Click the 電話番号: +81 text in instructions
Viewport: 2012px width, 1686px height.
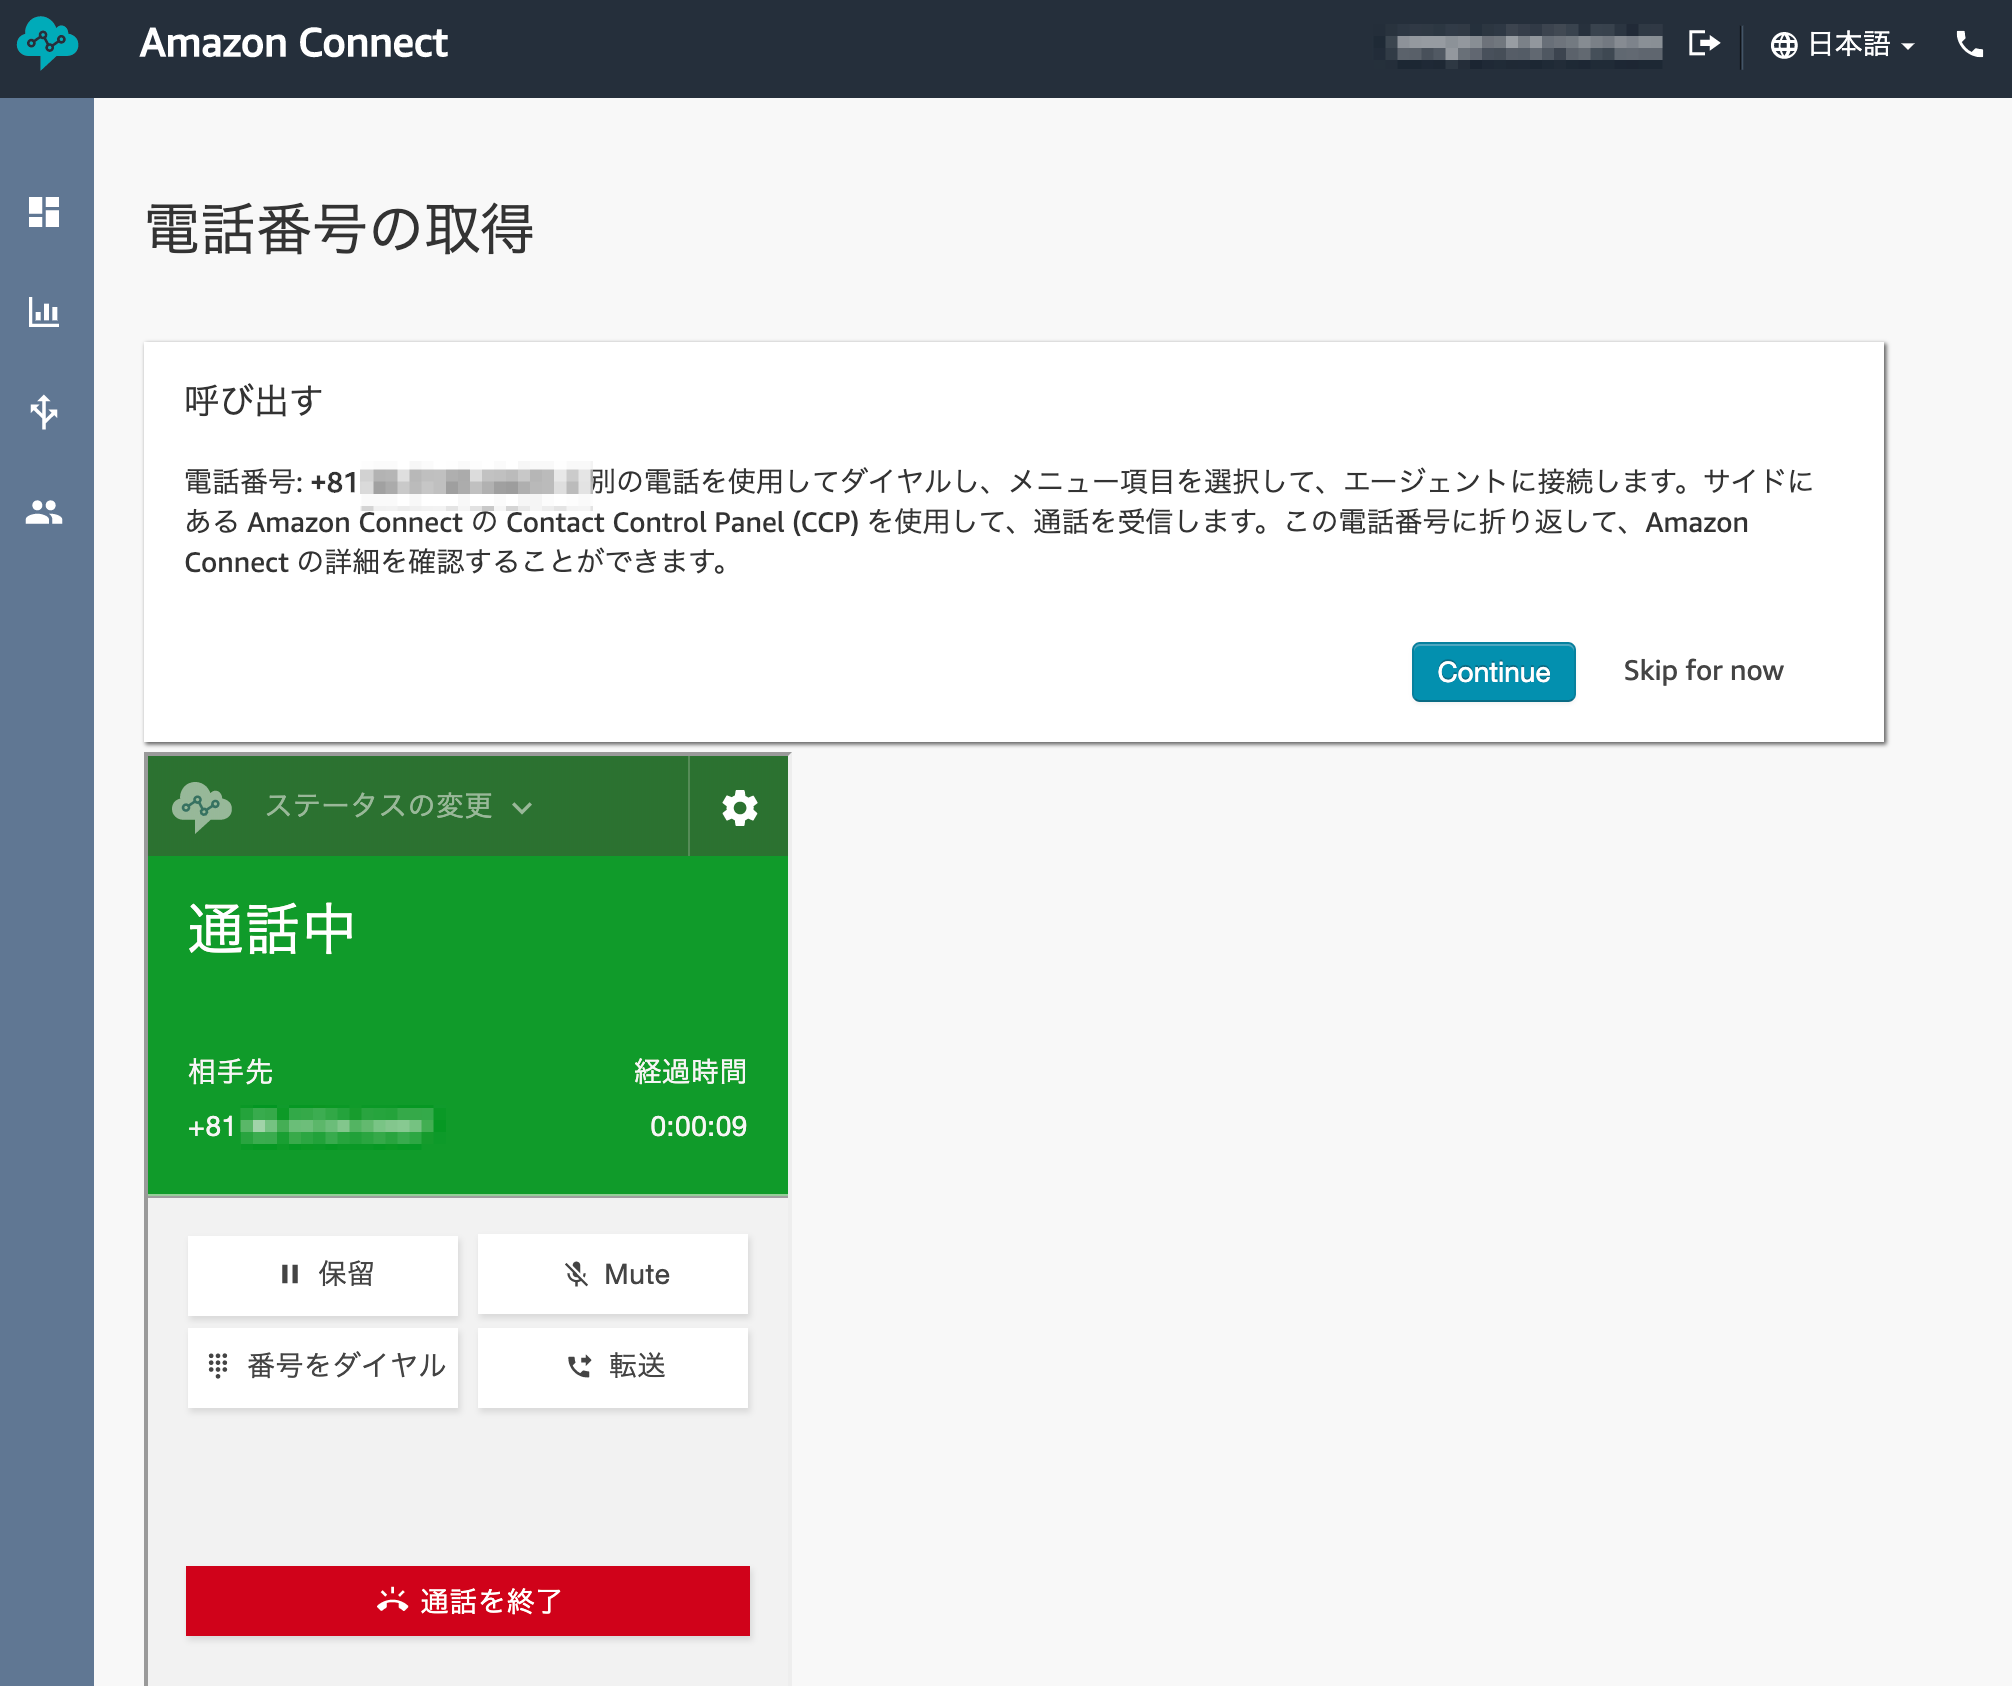click(x=272, y=482)
